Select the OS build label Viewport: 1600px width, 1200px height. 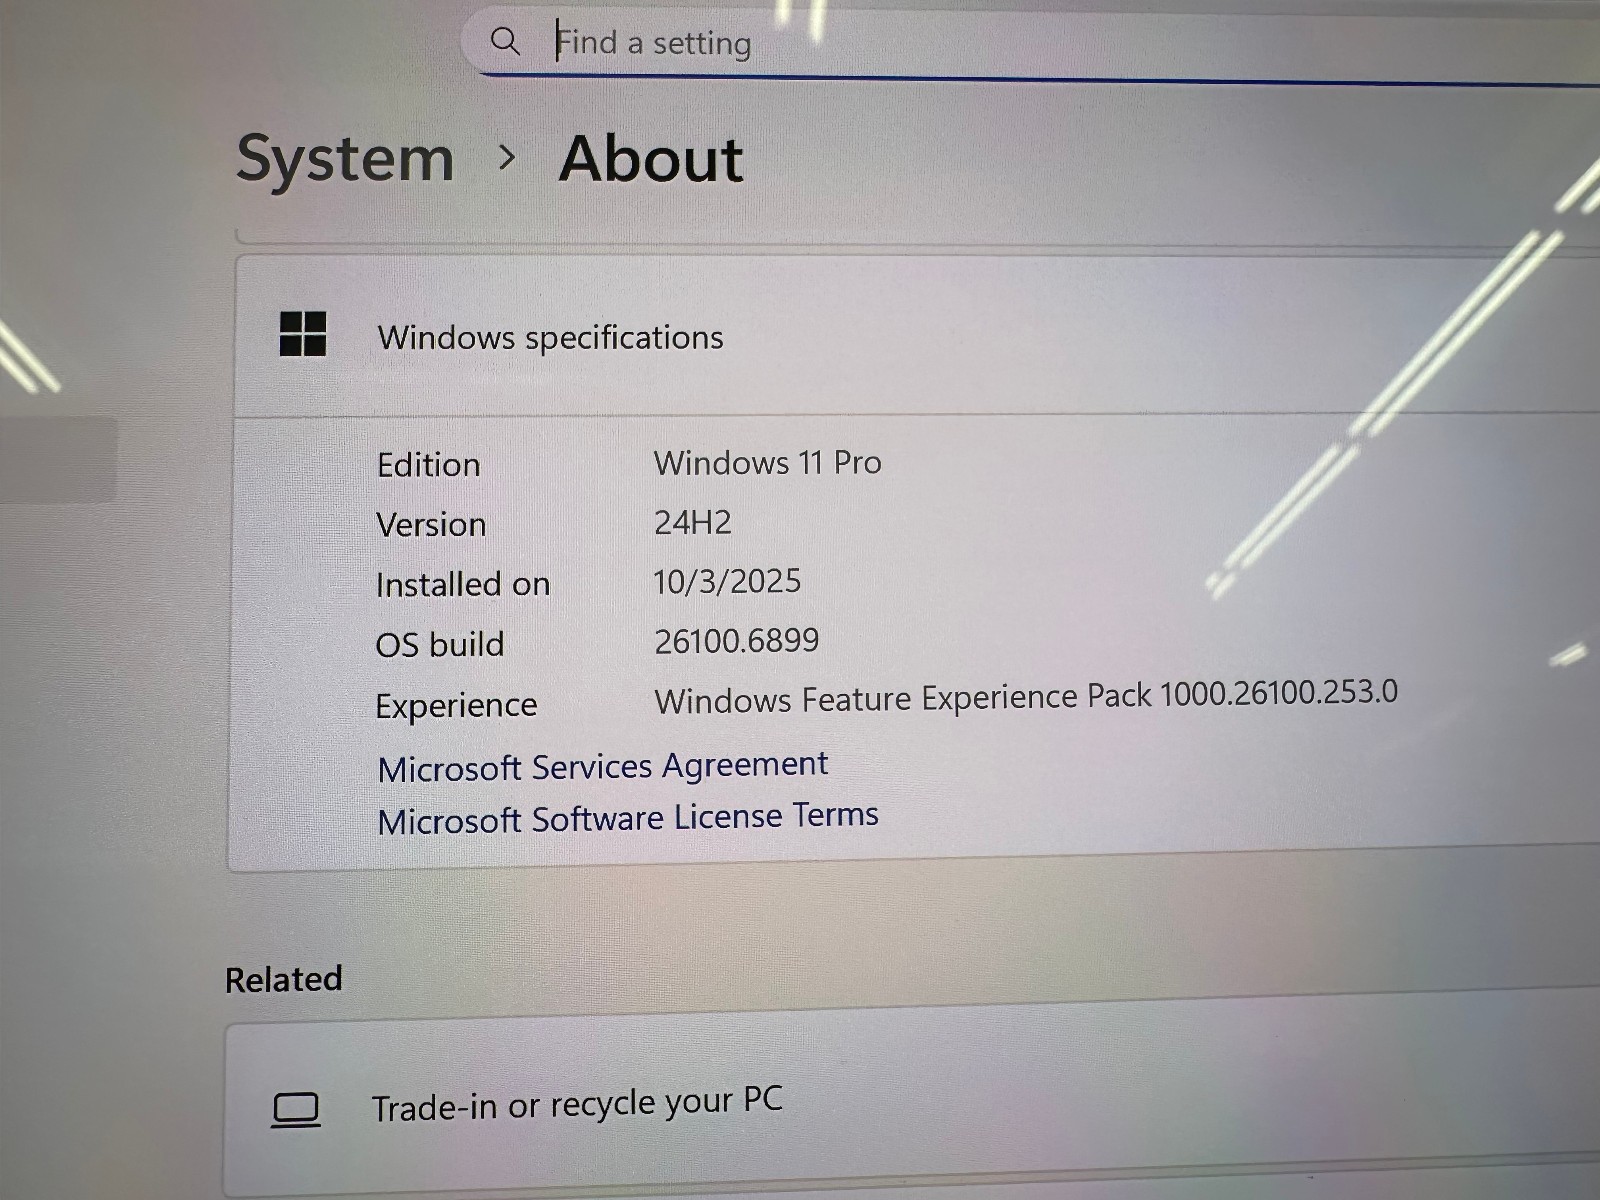coord(440,644)
